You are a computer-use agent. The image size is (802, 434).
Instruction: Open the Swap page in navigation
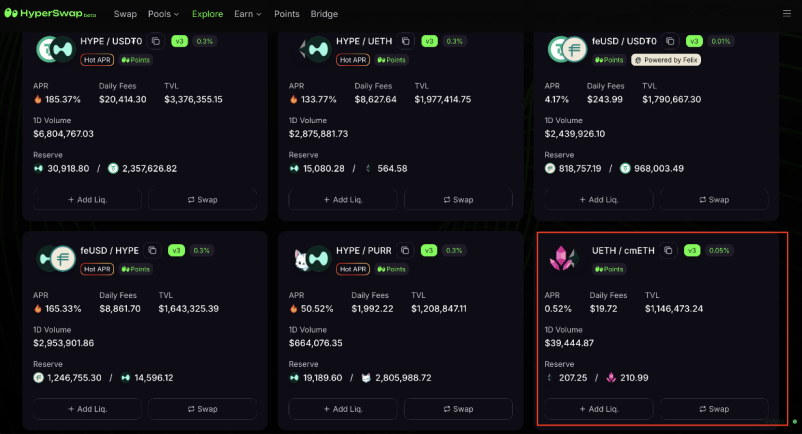pyautogui.click(x=125, y=14)
